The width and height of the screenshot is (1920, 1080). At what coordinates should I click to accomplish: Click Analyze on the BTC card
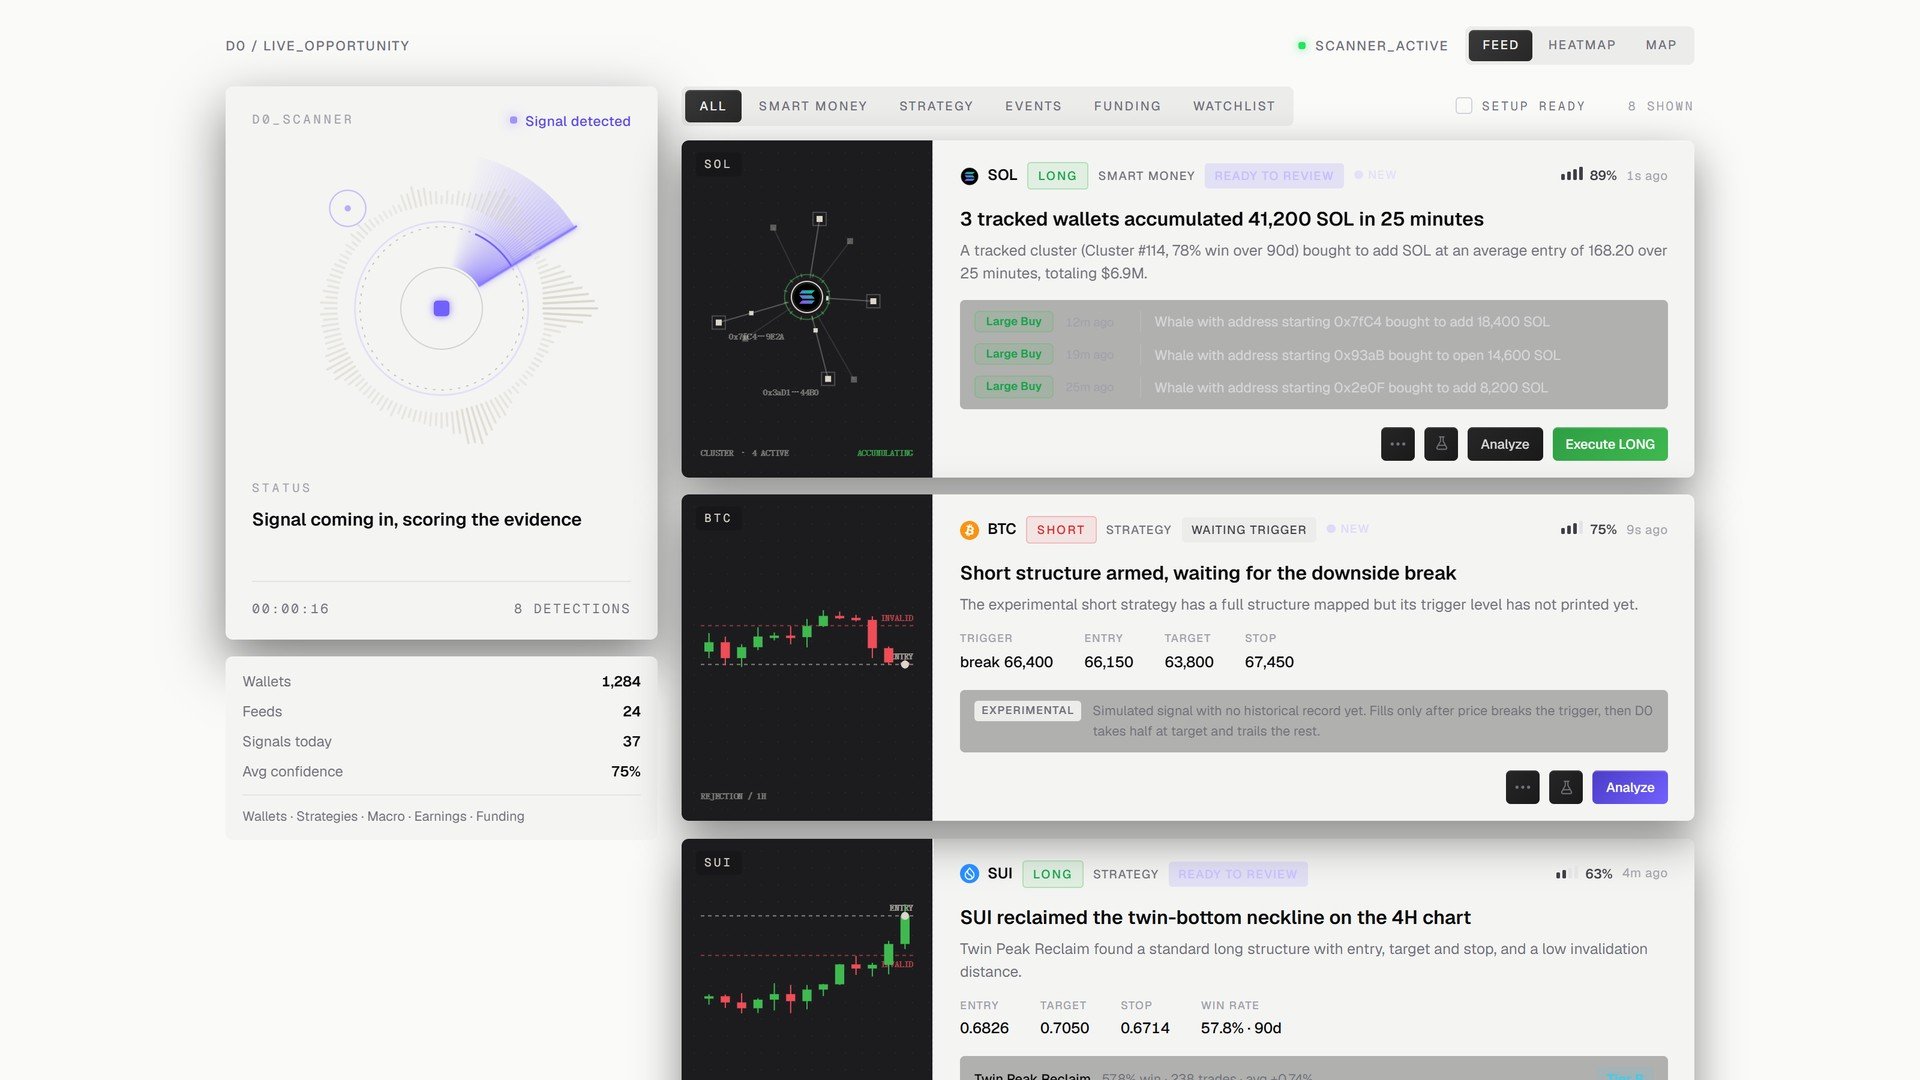pos(1630,788)
